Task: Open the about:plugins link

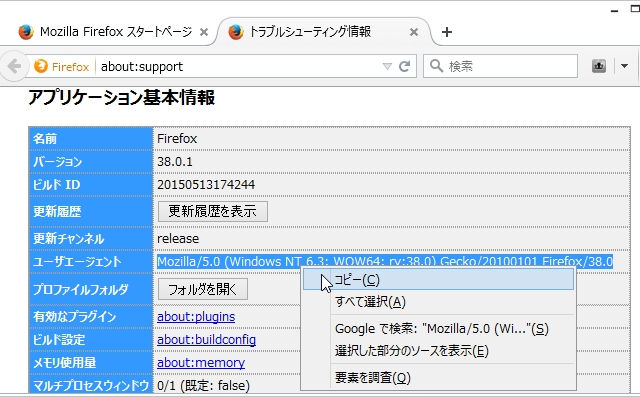Action: coord(196,317)
